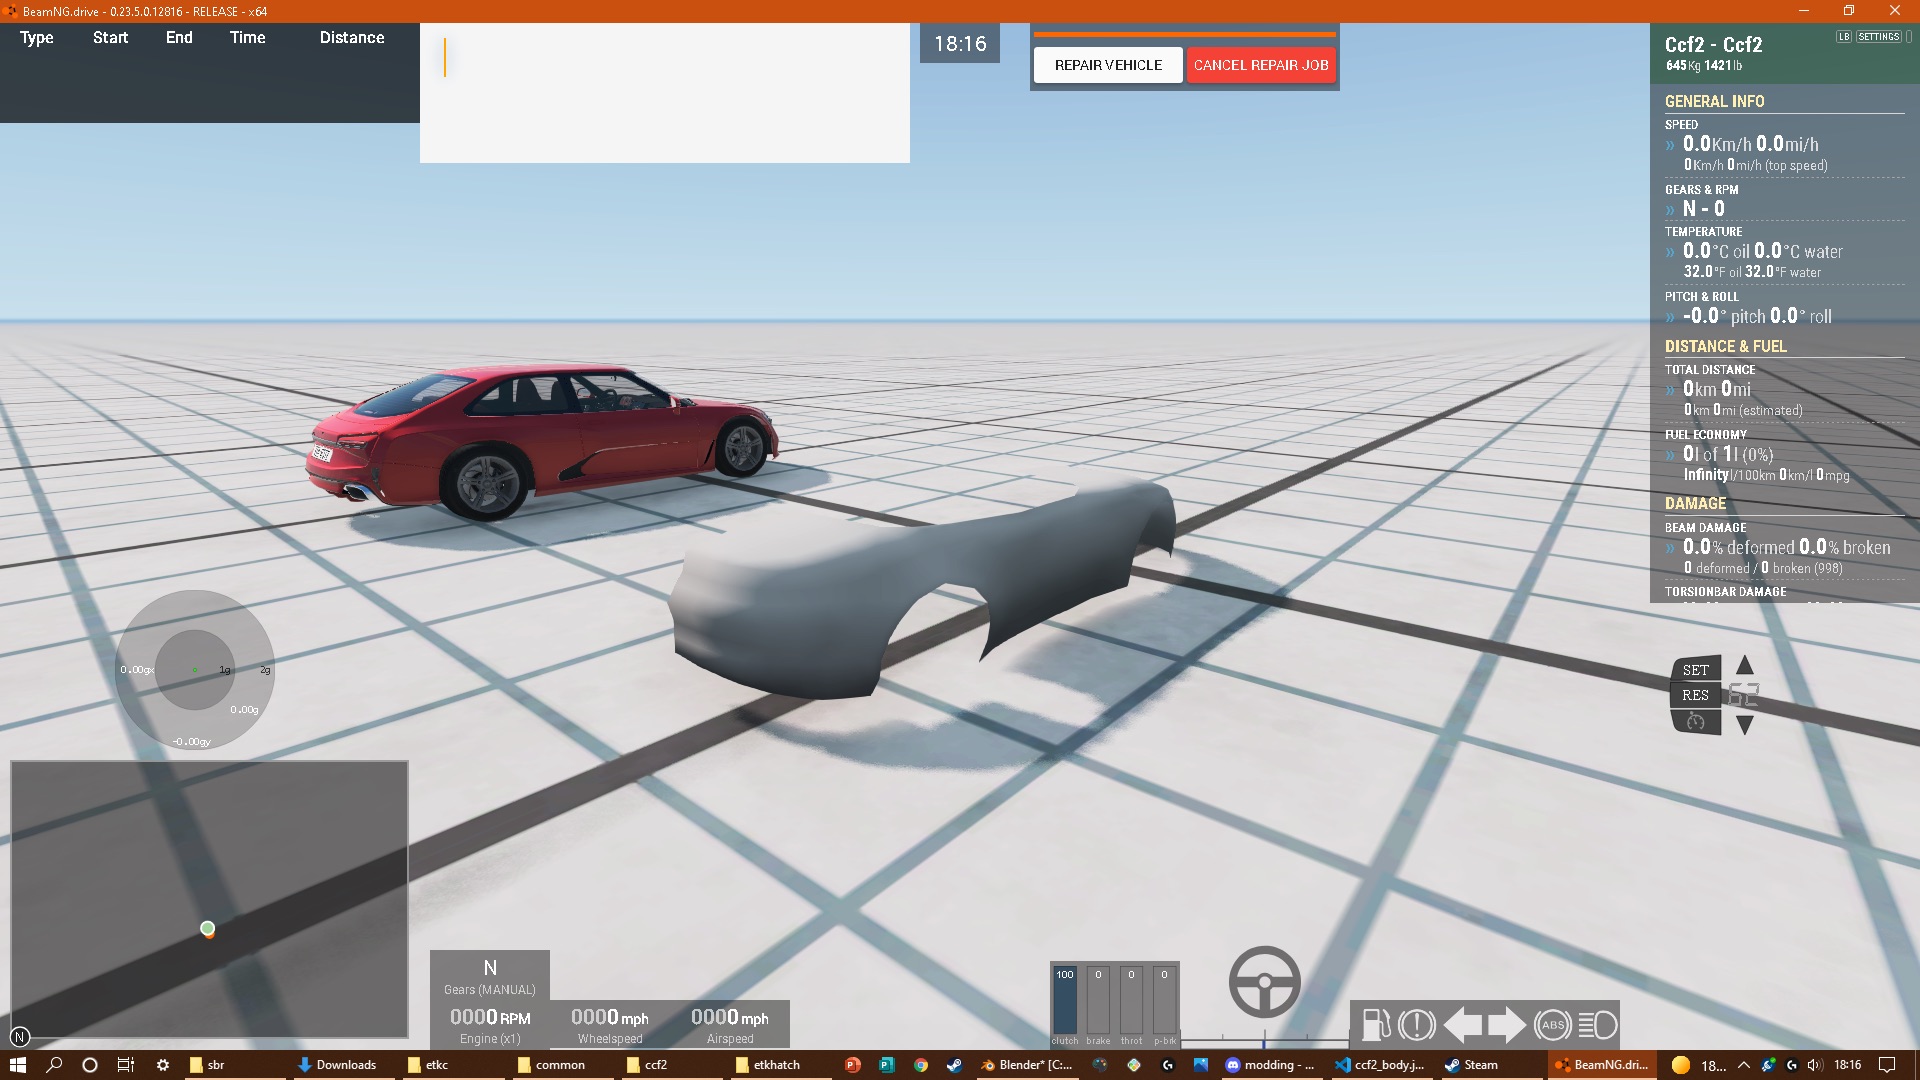Viewport: 1920px width, 1080px height.
Task: Open Windows Start menu
Action: point(17,1065)
